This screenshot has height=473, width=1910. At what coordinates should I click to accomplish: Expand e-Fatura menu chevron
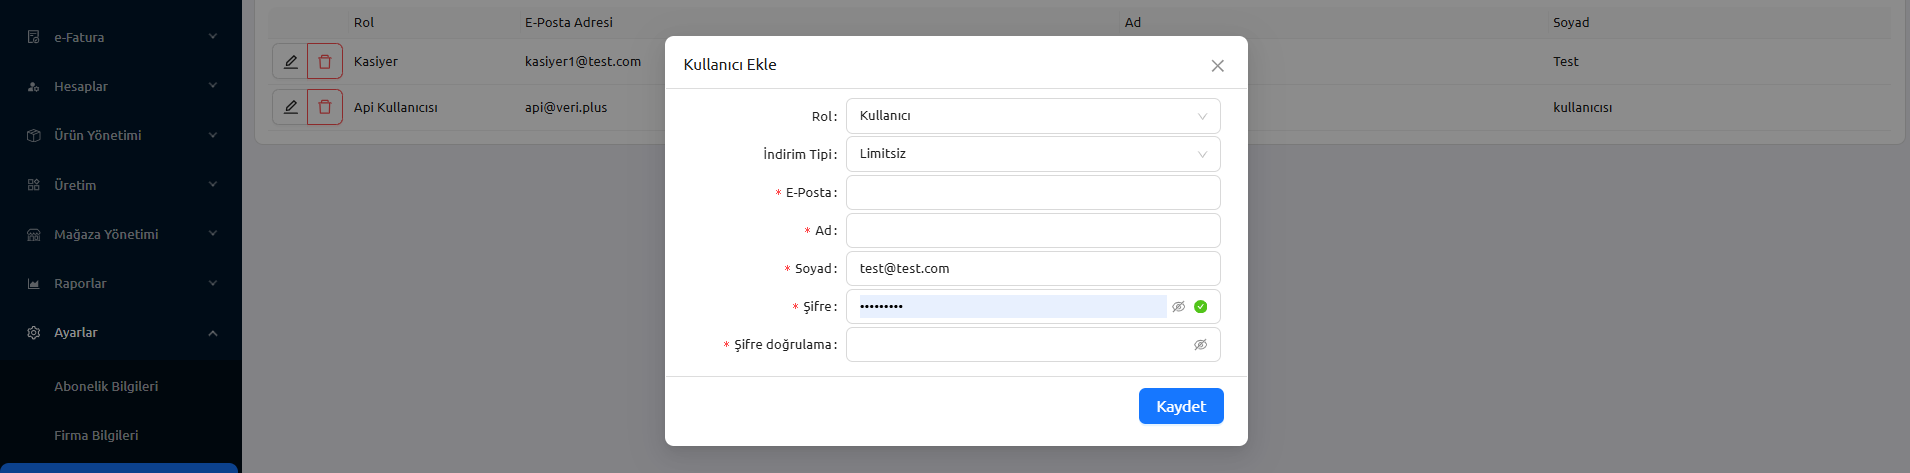point(213,37)
